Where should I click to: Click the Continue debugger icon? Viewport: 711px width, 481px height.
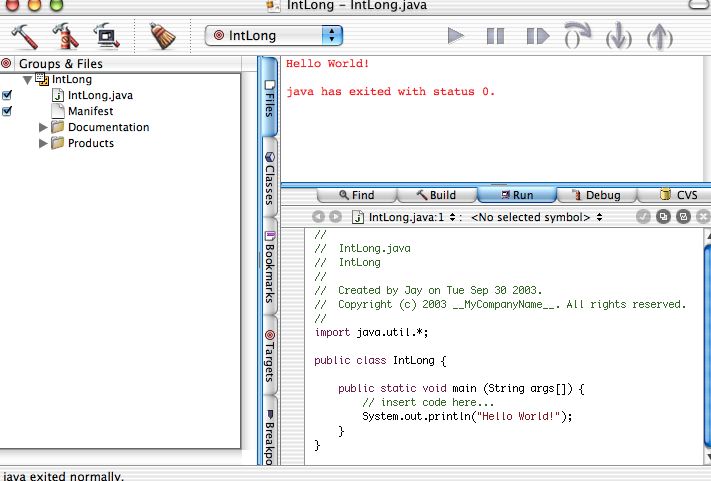pos(537,36)
